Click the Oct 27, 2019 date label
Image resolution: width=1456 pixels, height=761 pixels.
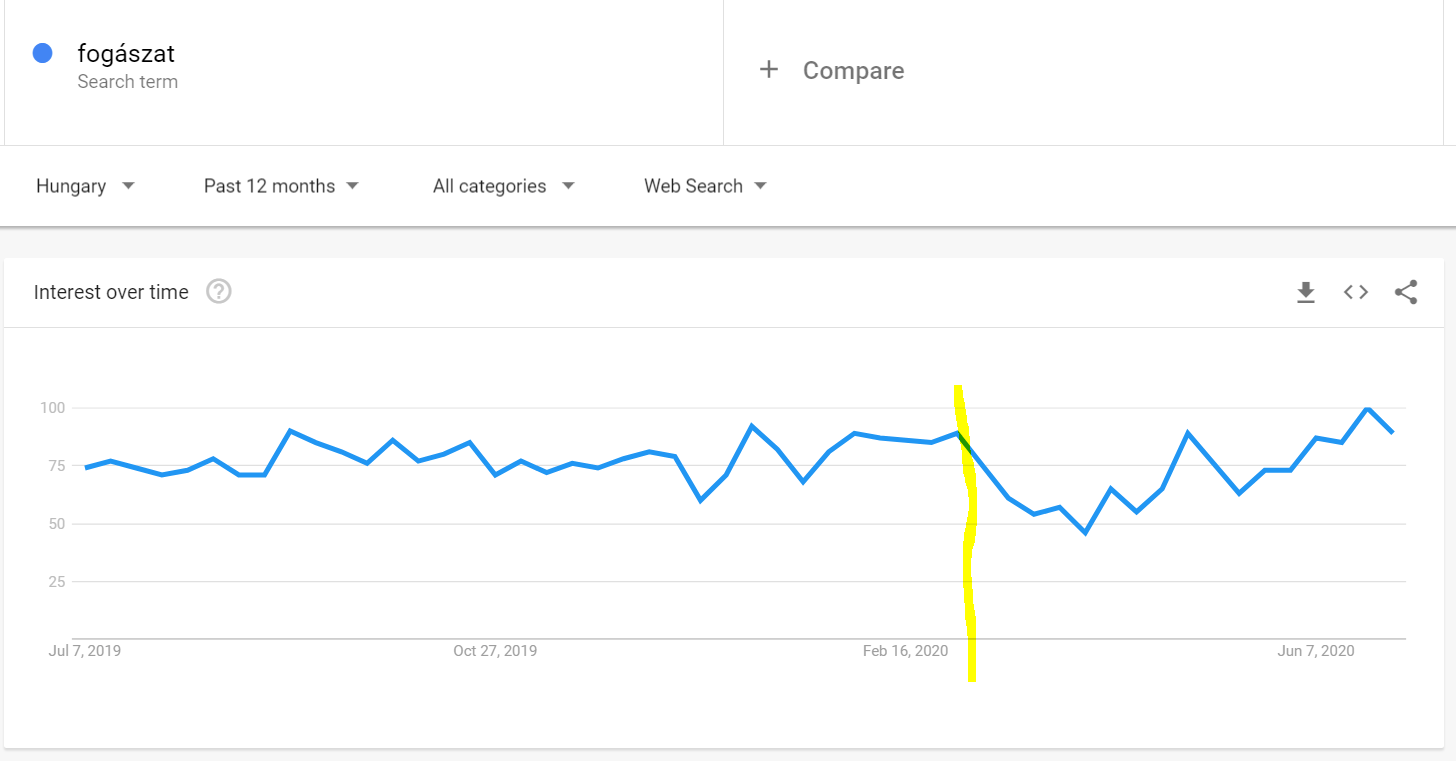495,651
